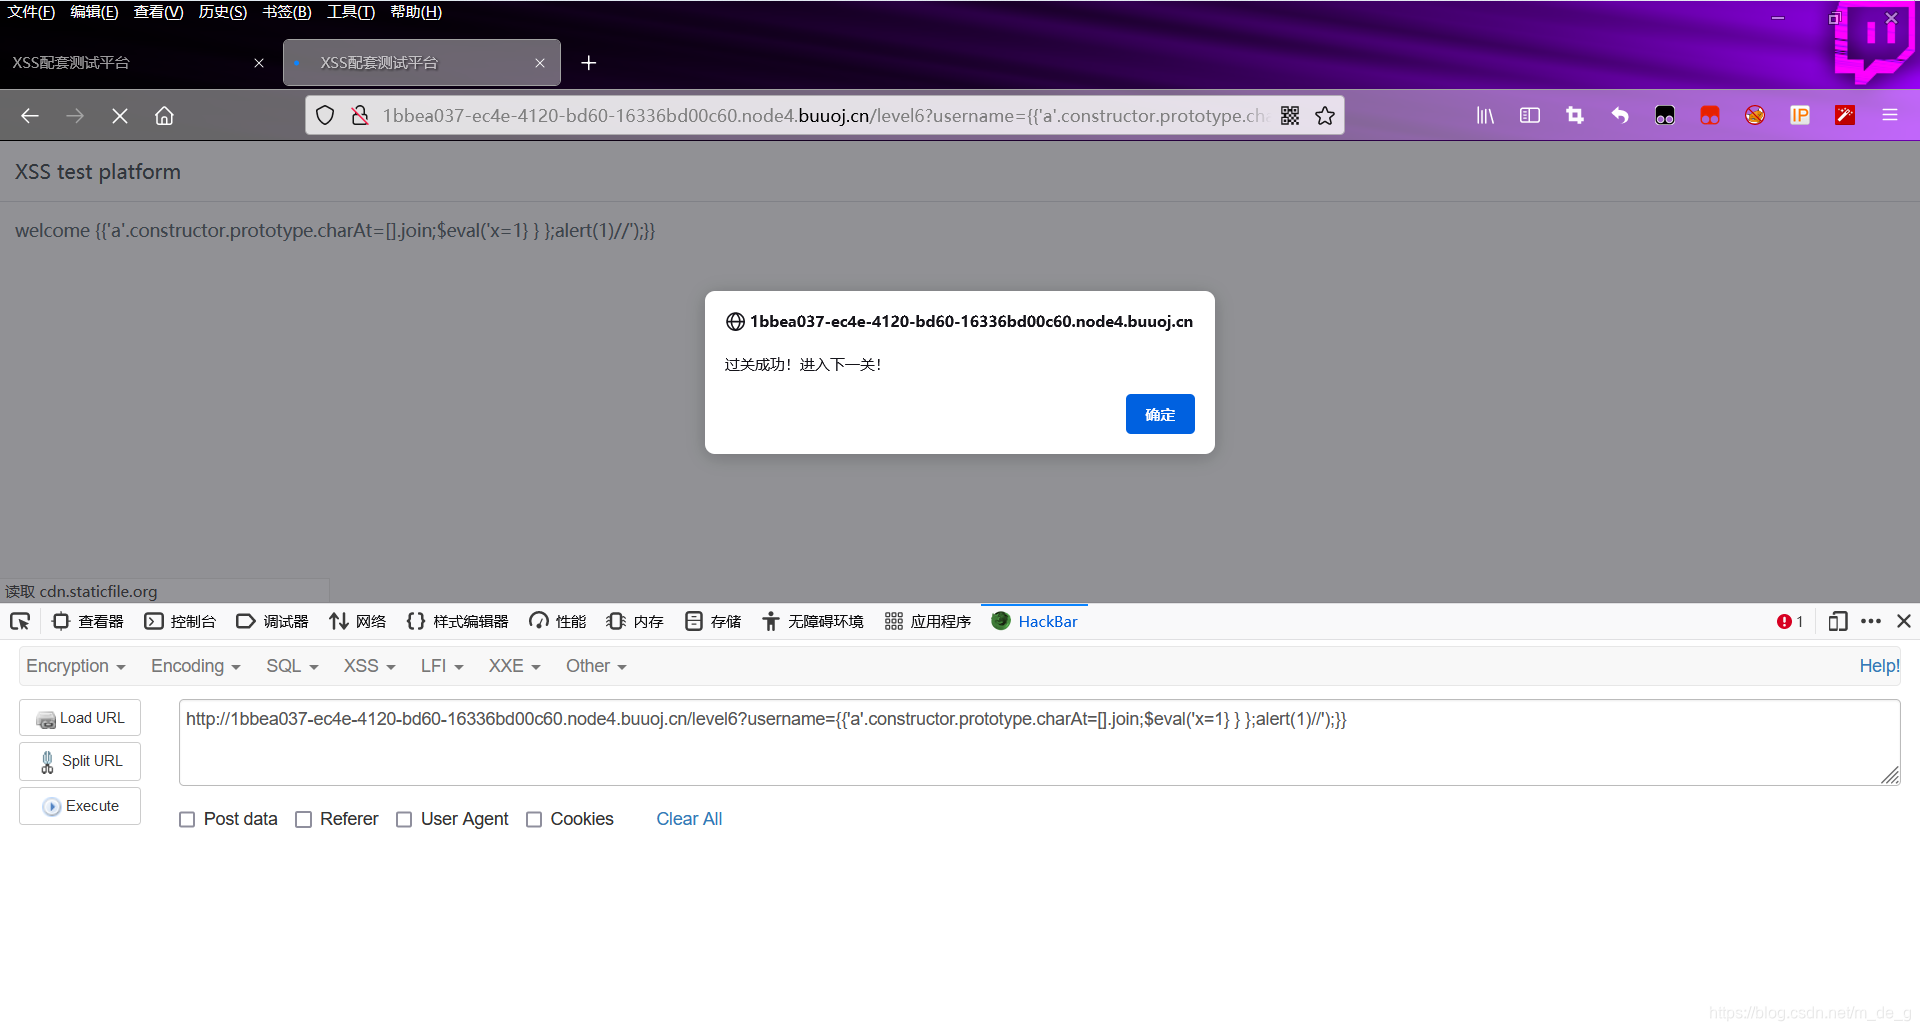
Task: Open the QR code icon in address bar
Action: [x=1290, y=116]
